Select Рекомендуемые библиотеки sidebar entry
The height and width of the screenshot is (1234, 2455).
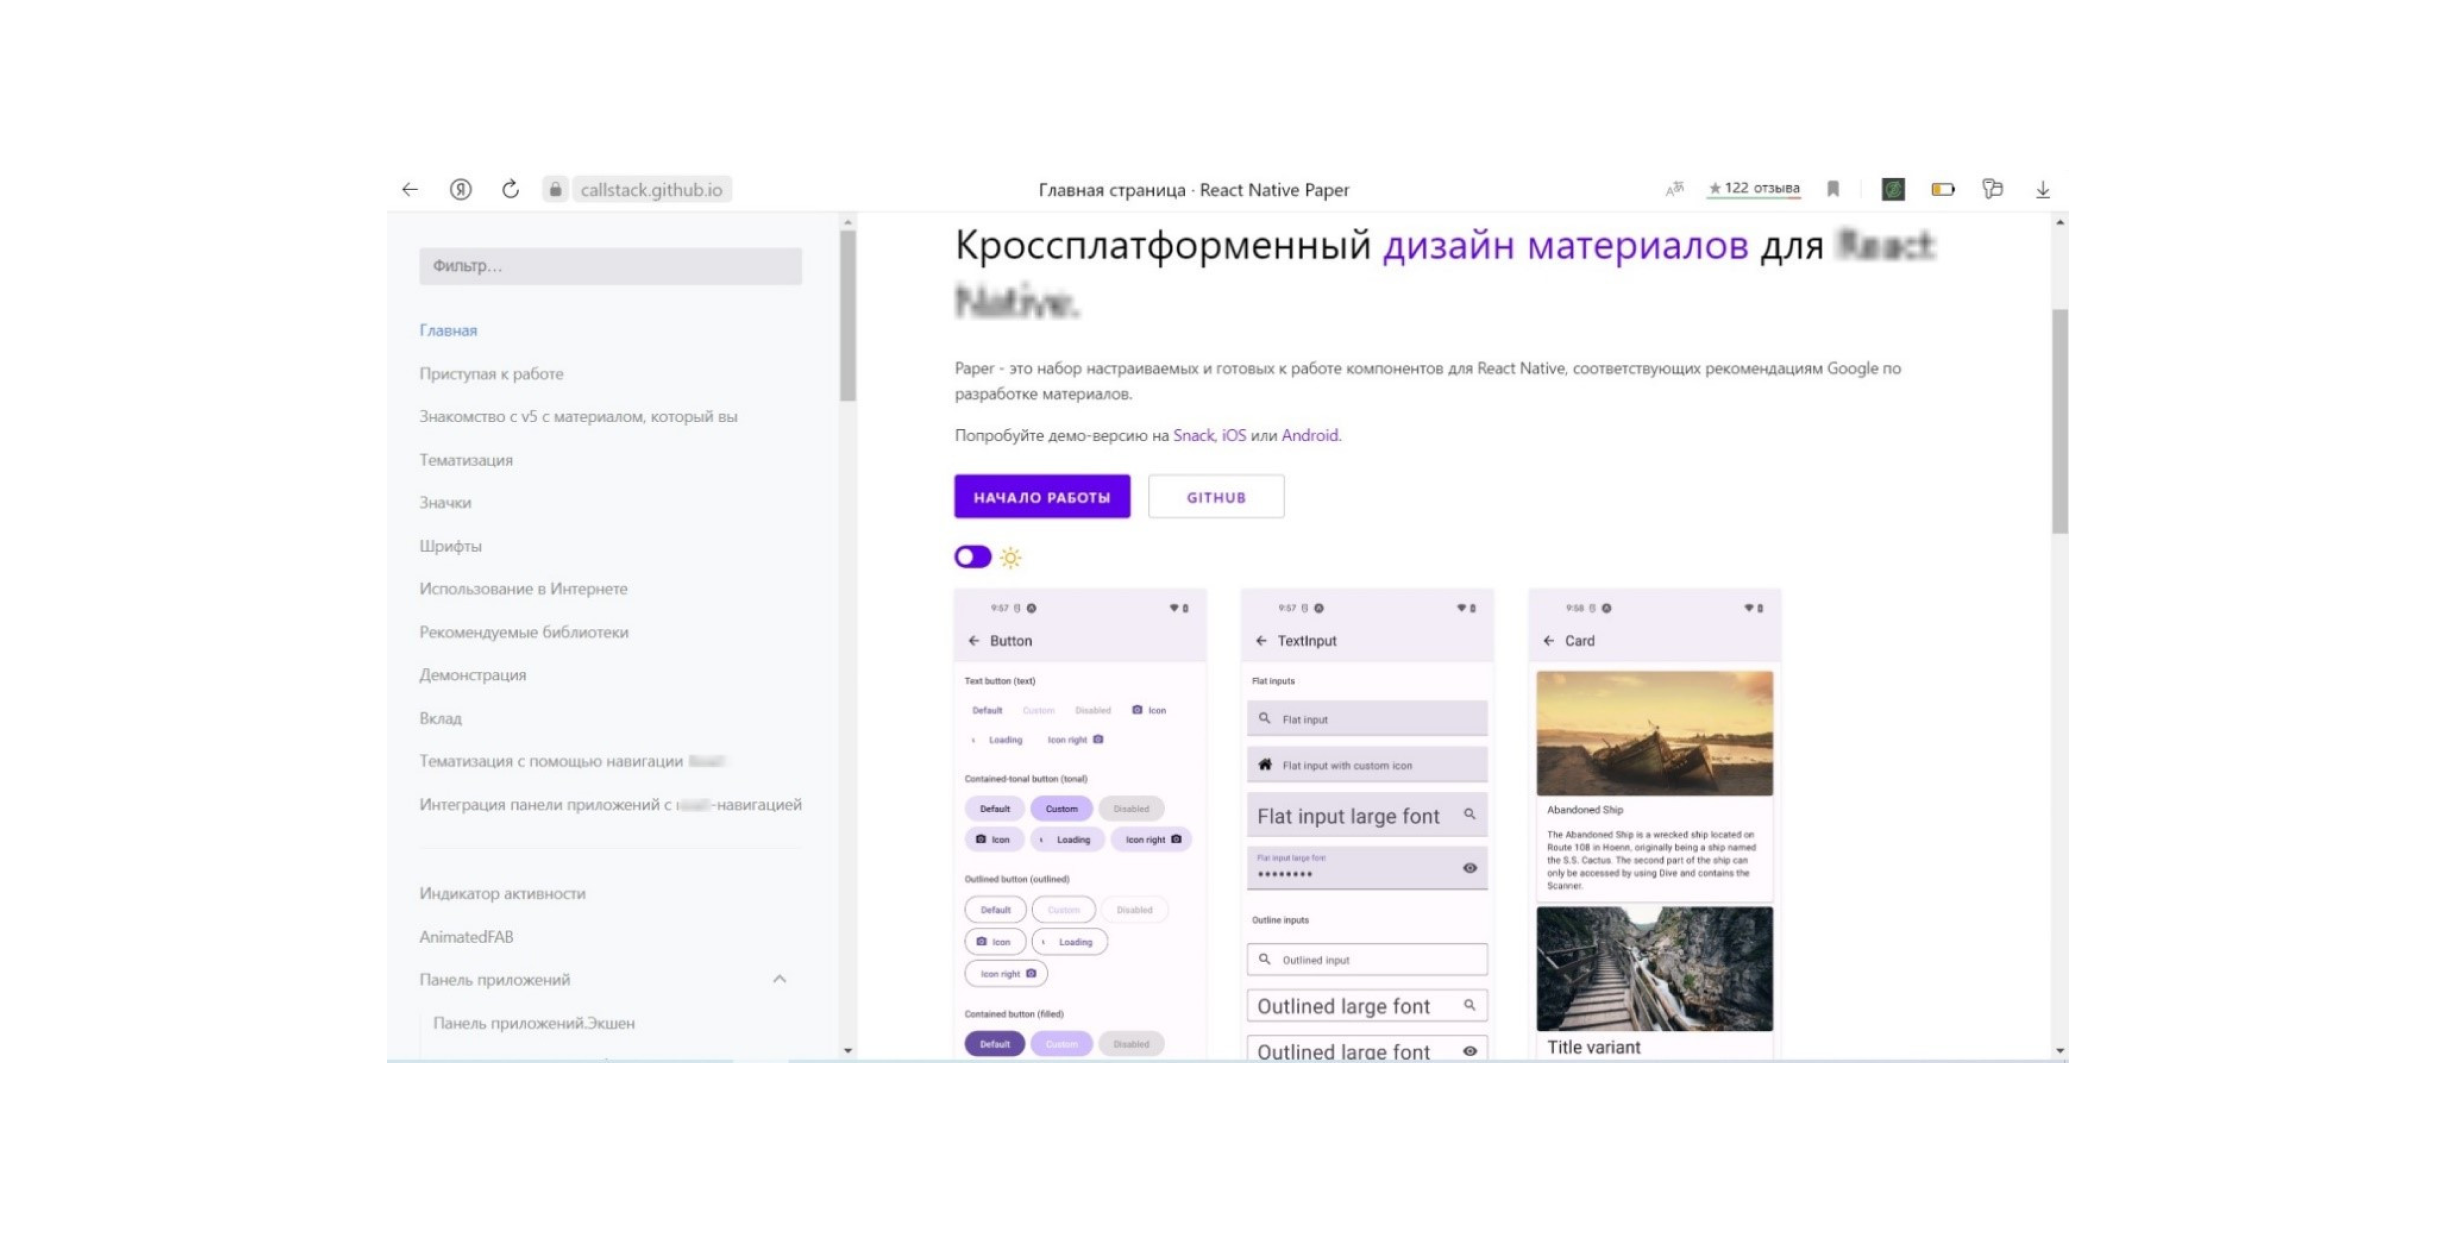524,632
